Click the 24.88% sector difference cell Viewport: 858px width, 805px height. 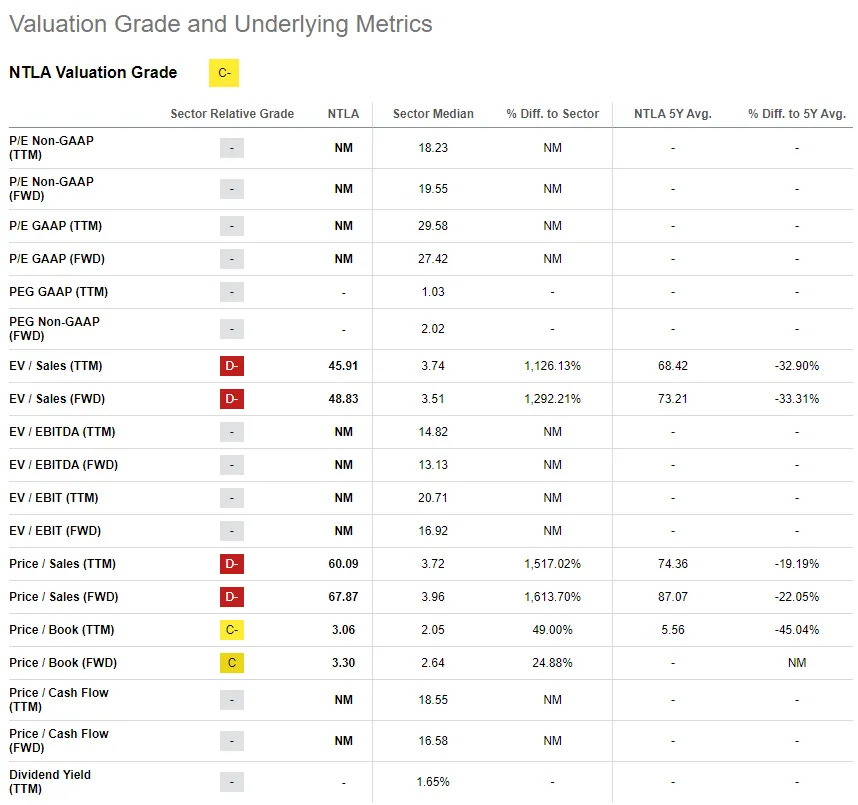[x=553, y=663]
